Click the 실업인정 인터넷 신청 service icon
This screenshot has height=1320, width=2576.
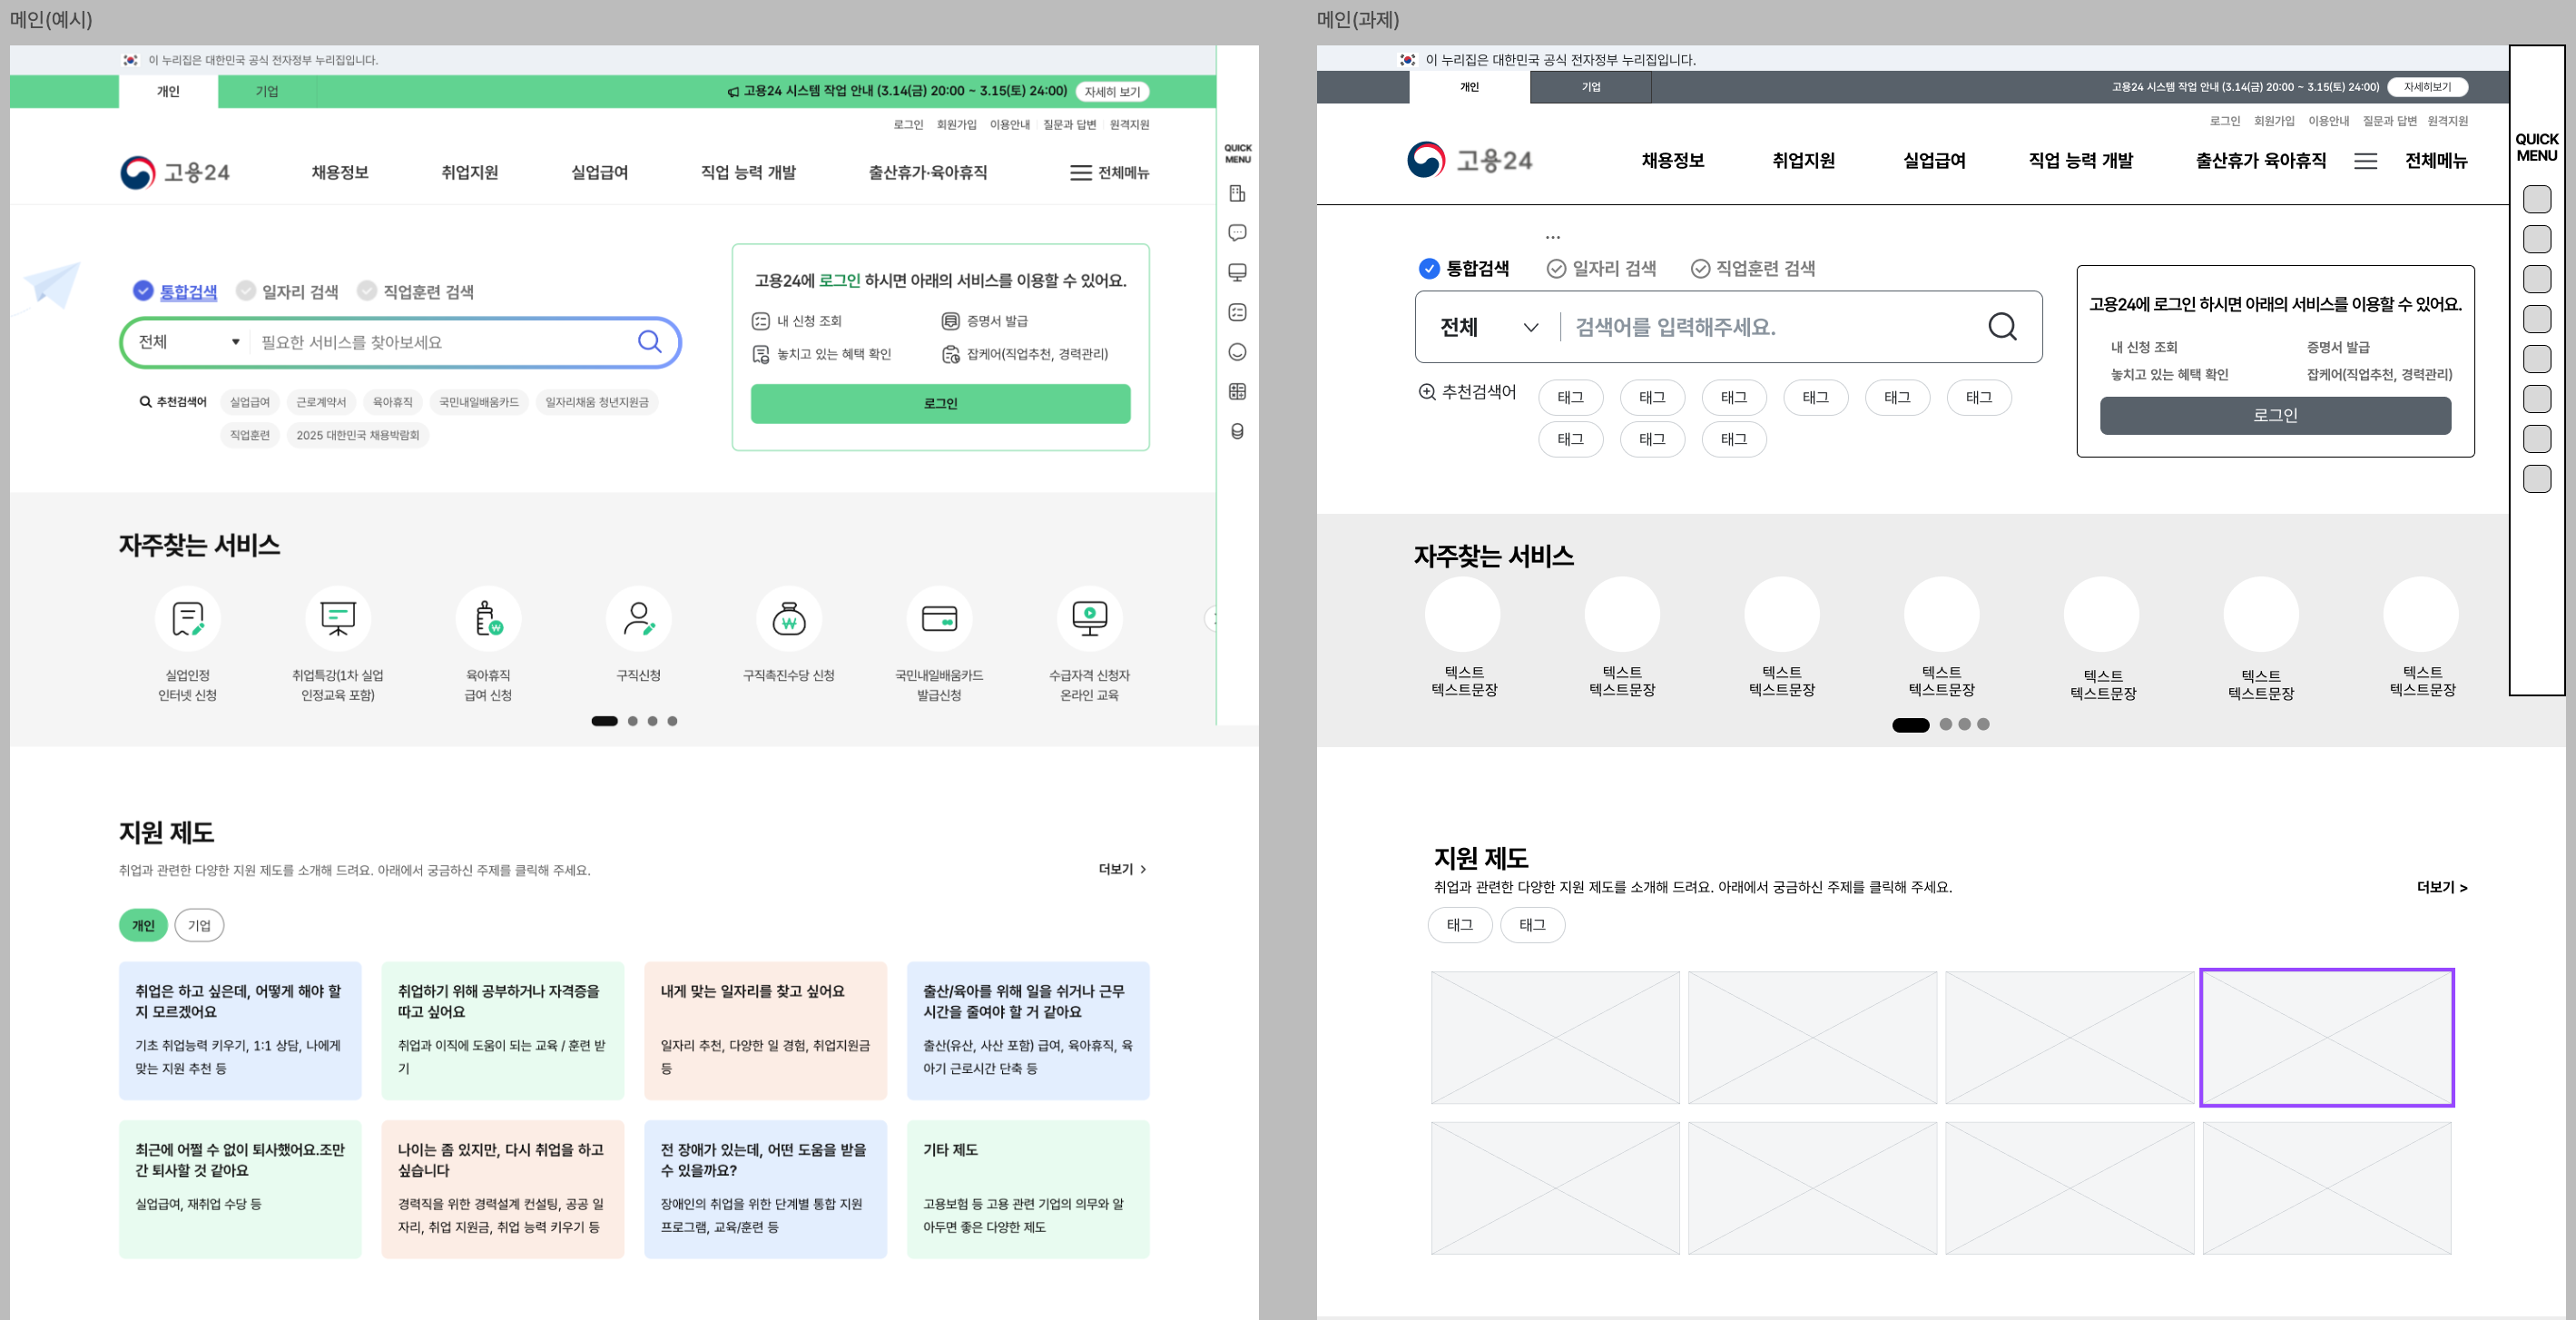pyautogui.click(x=188, y=619)
